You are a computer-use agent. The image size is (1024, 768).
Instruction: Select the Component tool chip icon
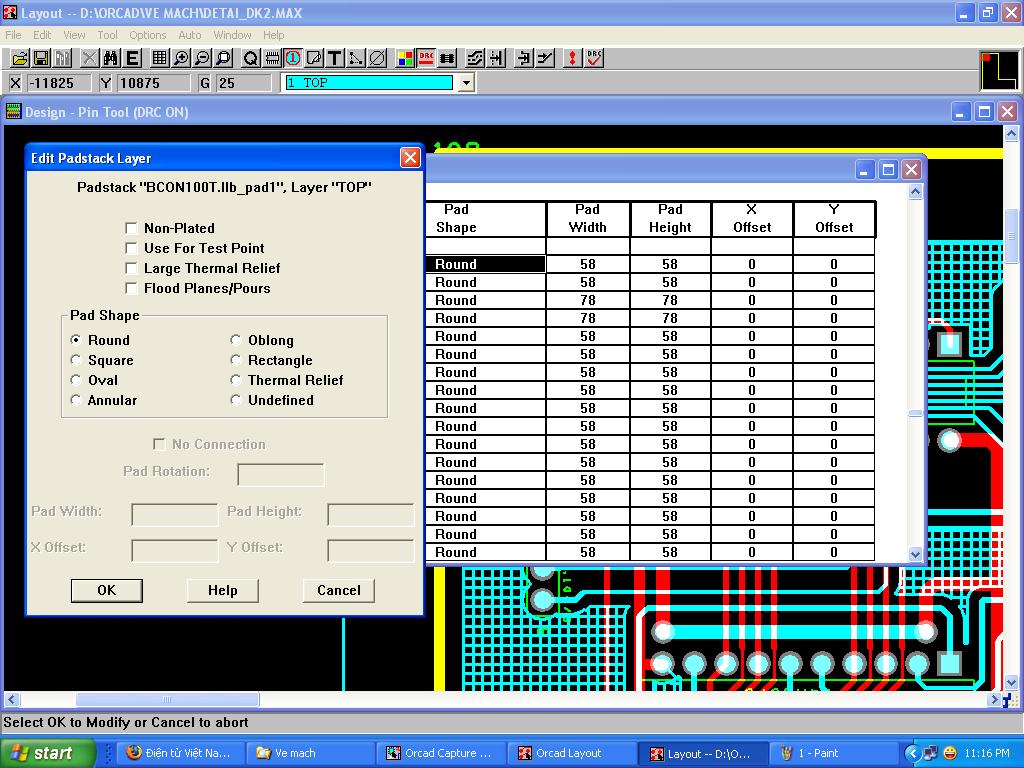point(272,59)
